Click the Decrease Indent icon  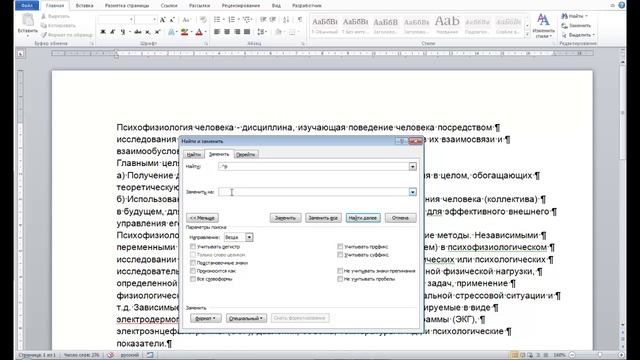(x=263, y=20)
